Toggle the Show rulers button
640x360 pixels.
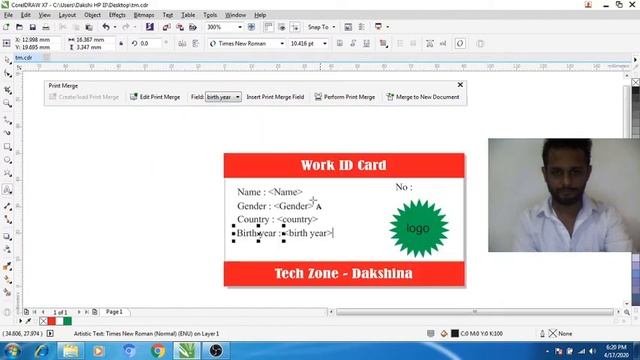click(x=268, y=27)
